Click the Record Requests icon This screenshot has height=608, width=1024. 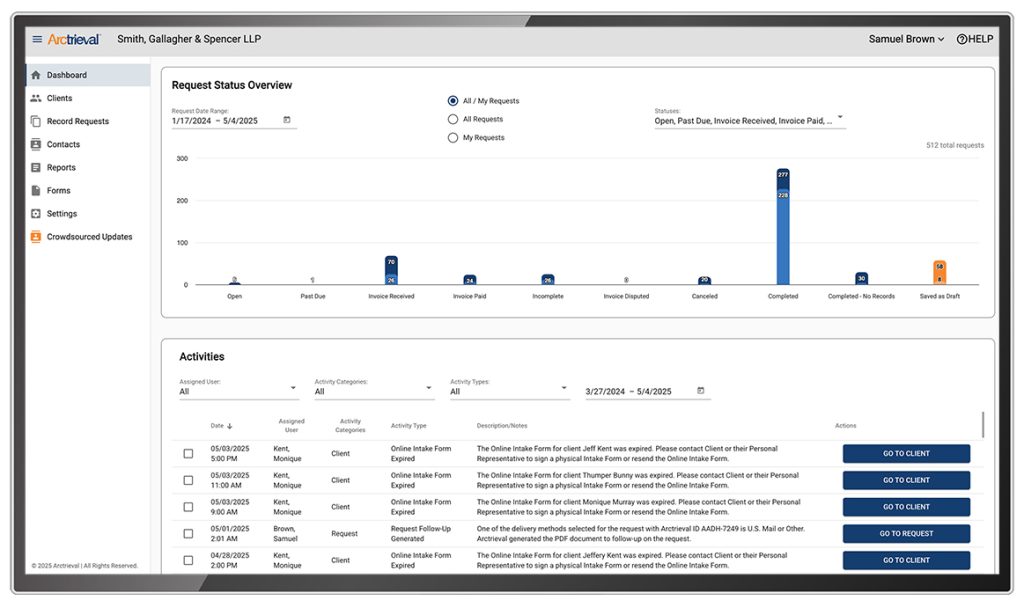pos(36,121)
